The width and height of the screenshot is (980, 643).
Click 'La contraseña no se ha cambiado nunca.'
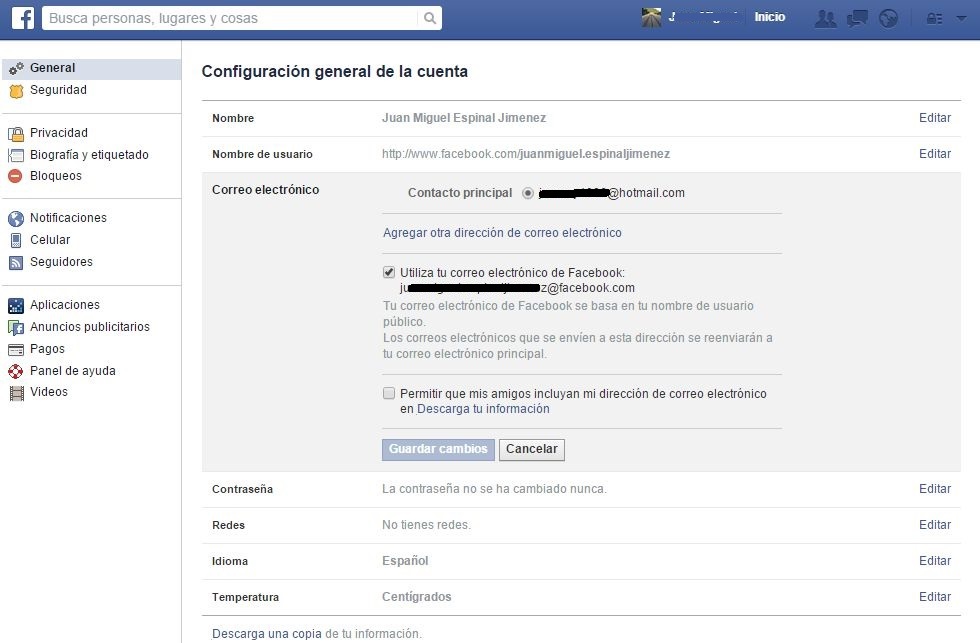click(x=494, y=489)
